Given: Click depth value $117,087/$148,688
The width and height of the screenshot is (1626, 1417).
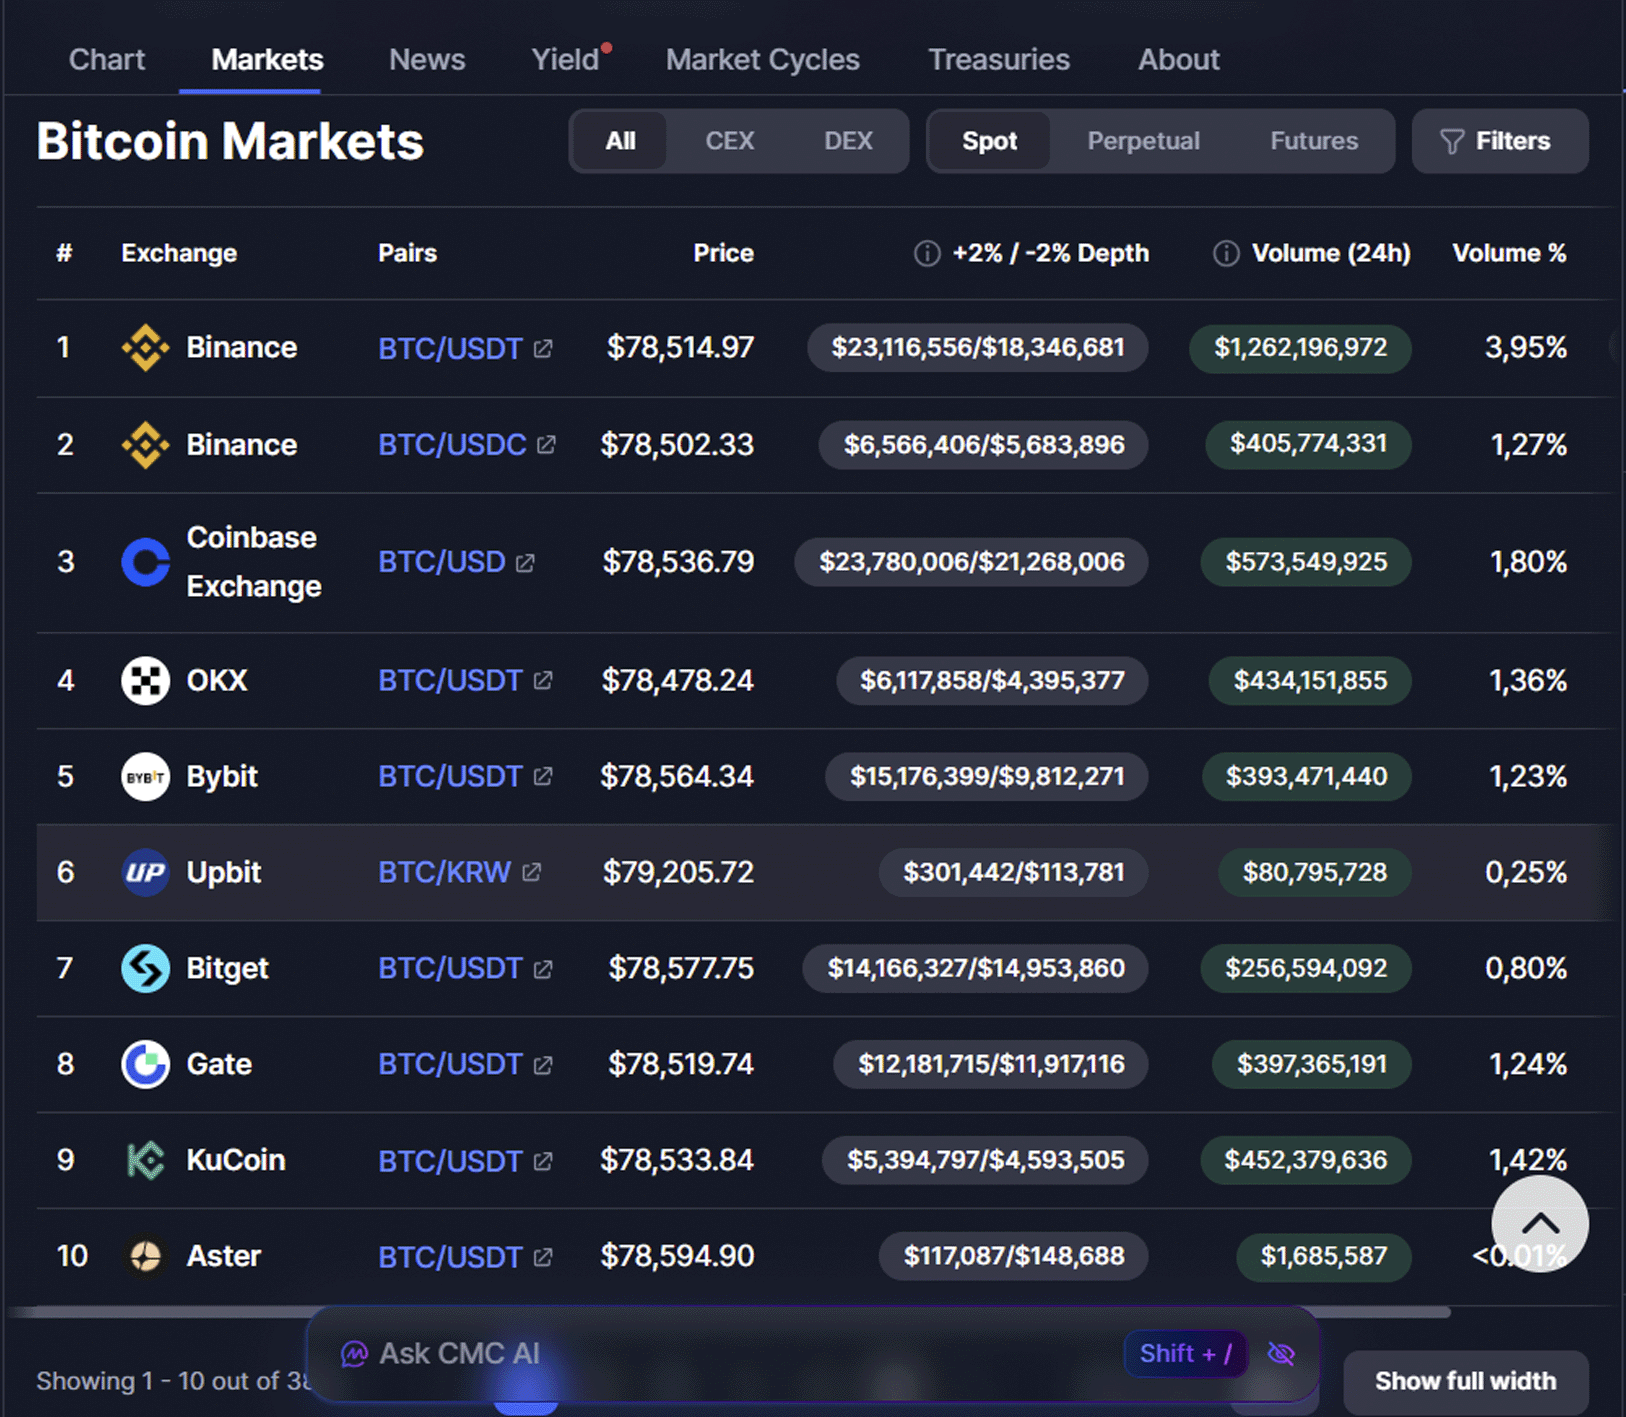Looking at the screenshot, I should [x=1013, y=1256].
